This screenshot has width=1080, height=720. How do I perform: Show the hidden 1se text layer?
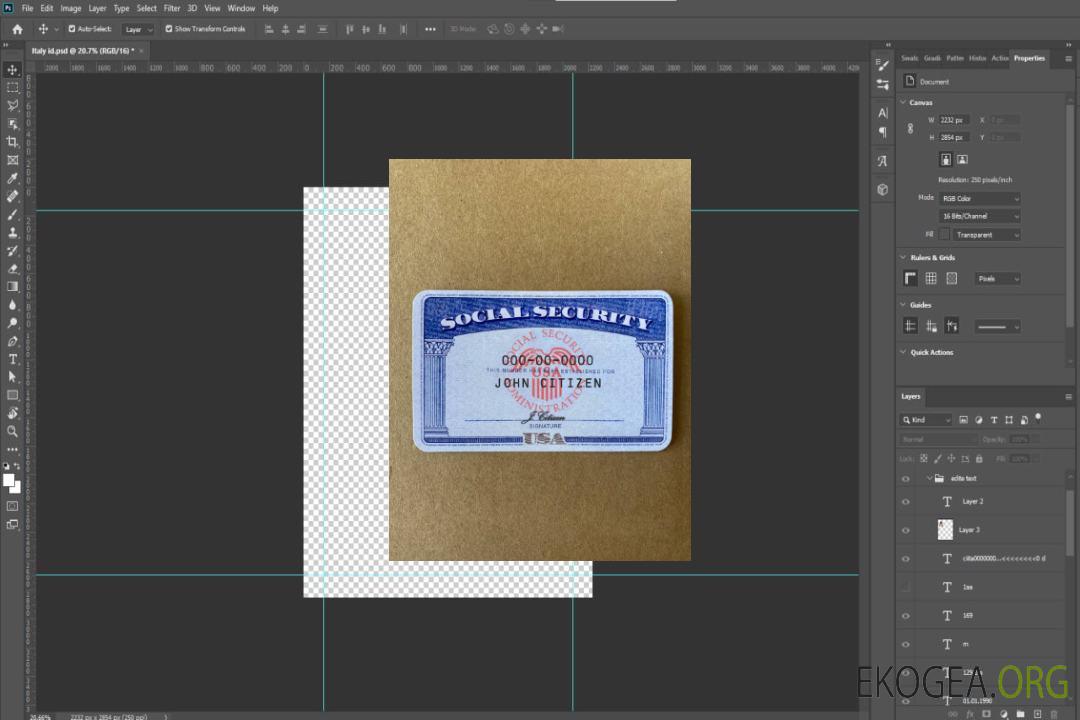pos(906,587)
